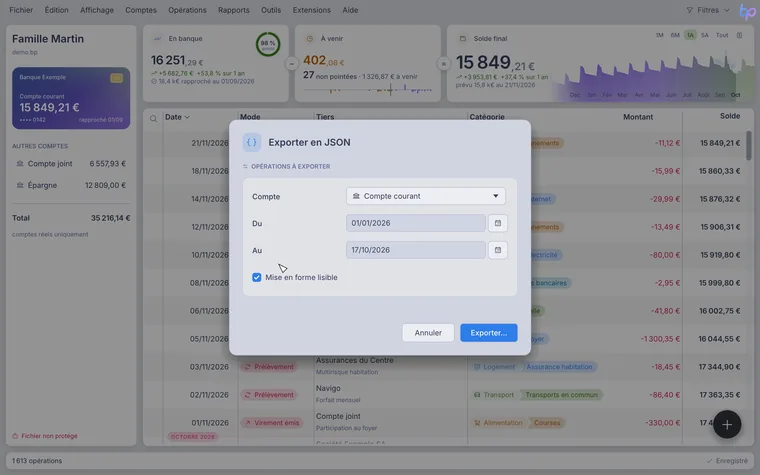
Task: Click the Banque Exemple Compte courant card
Action: coord(71,98)
